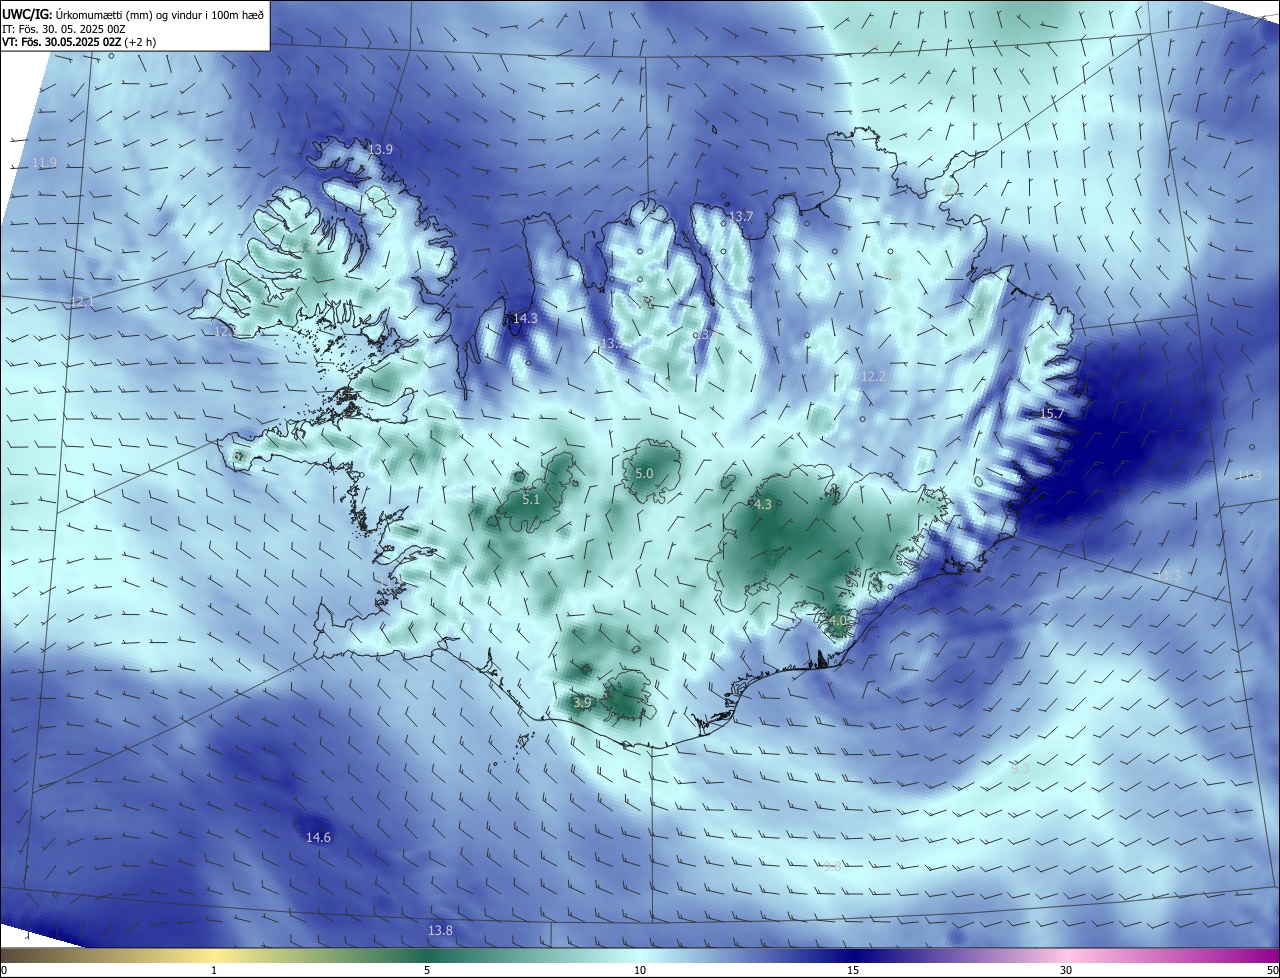Click the 15.7 value label on the map
The height and width of the screenshot is (978, 1280).
[1052, 413]
